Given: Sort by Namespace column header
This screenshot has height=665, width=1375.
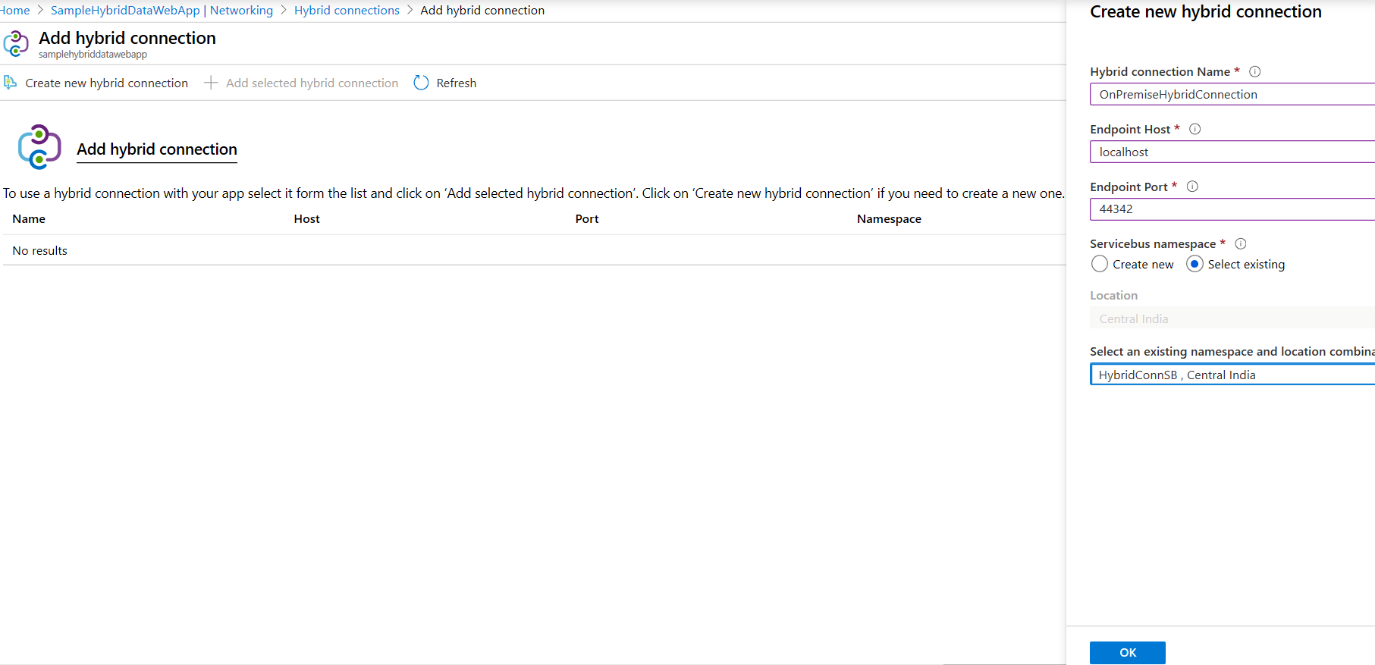Looking at the screenshot, I should coord(889,219).
